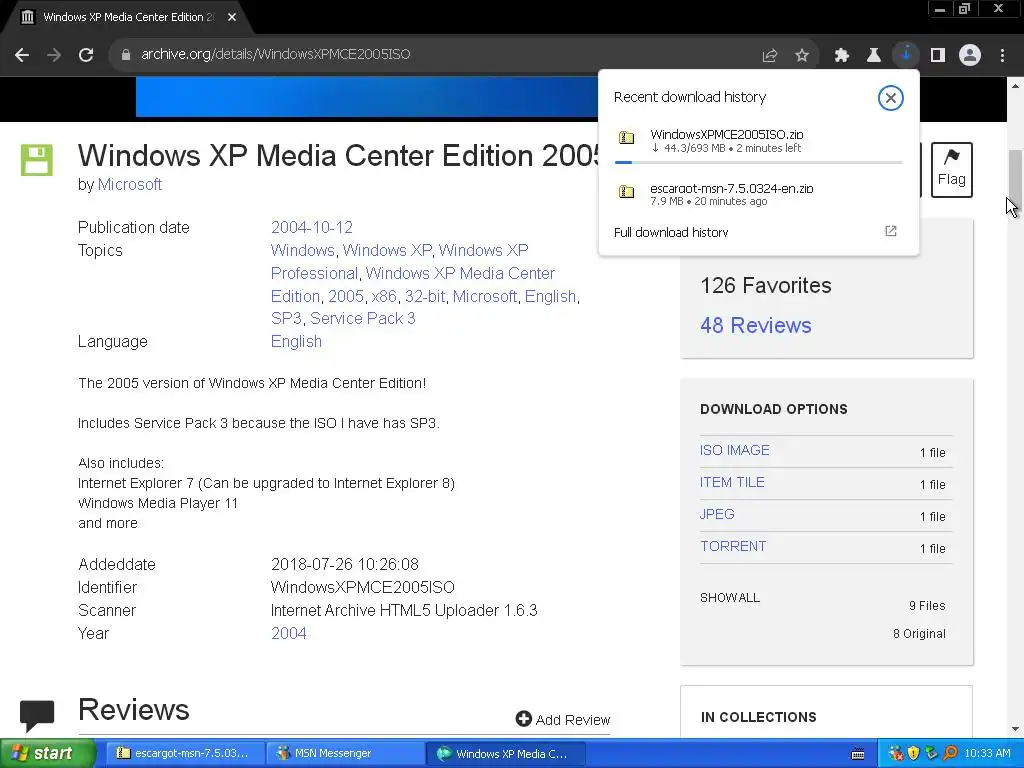Open the side panel icon
This screenshot has height=768, width=1024.
click(x=938, y=56)
